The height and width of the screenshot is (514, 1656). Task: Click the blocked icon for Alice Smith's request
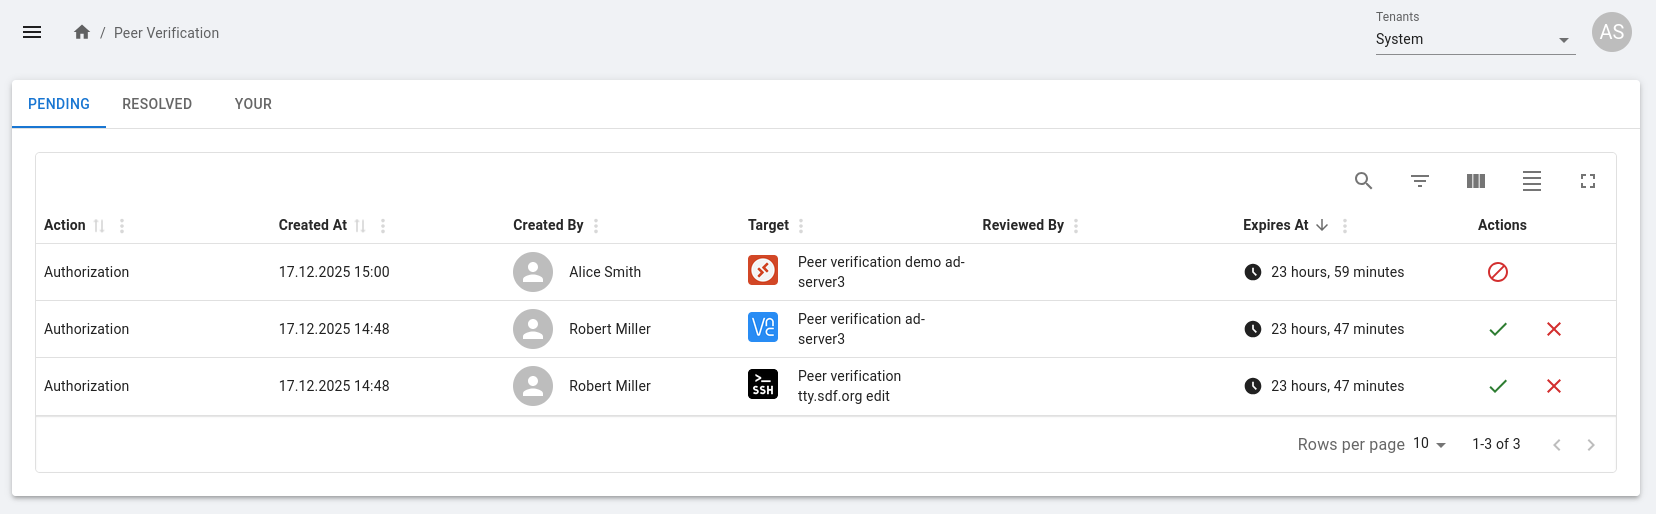pos(1497,272)
